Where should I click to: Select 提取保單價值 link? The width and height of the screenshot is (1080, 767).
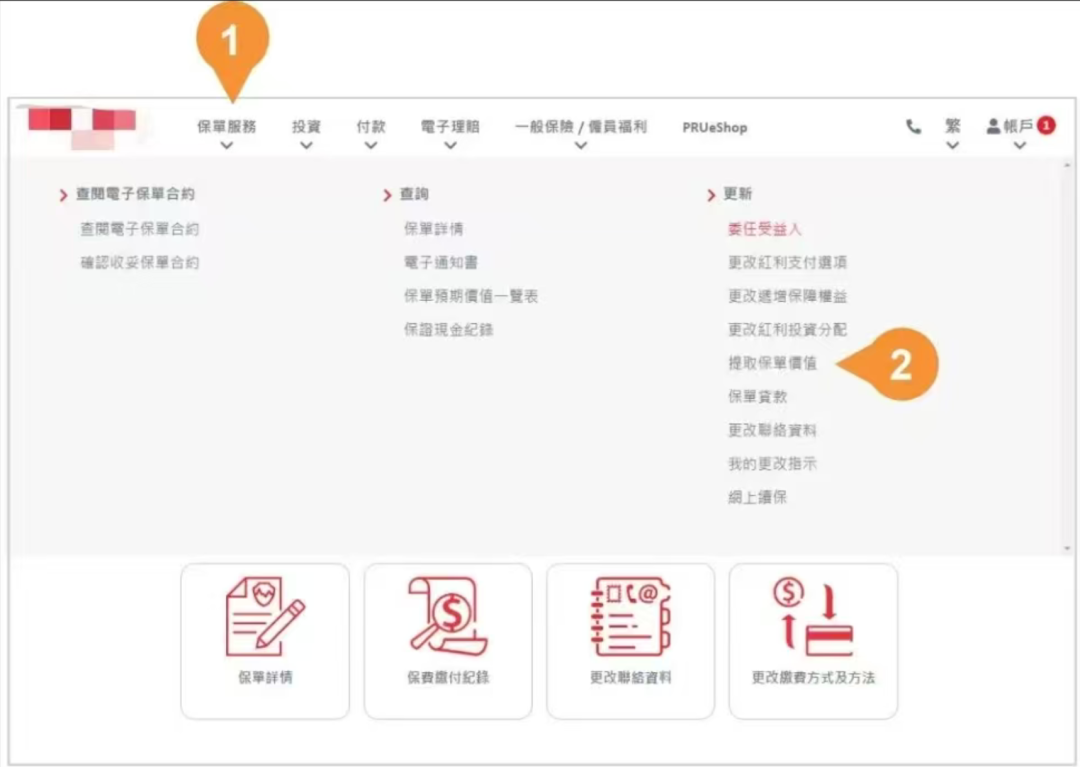772,363
